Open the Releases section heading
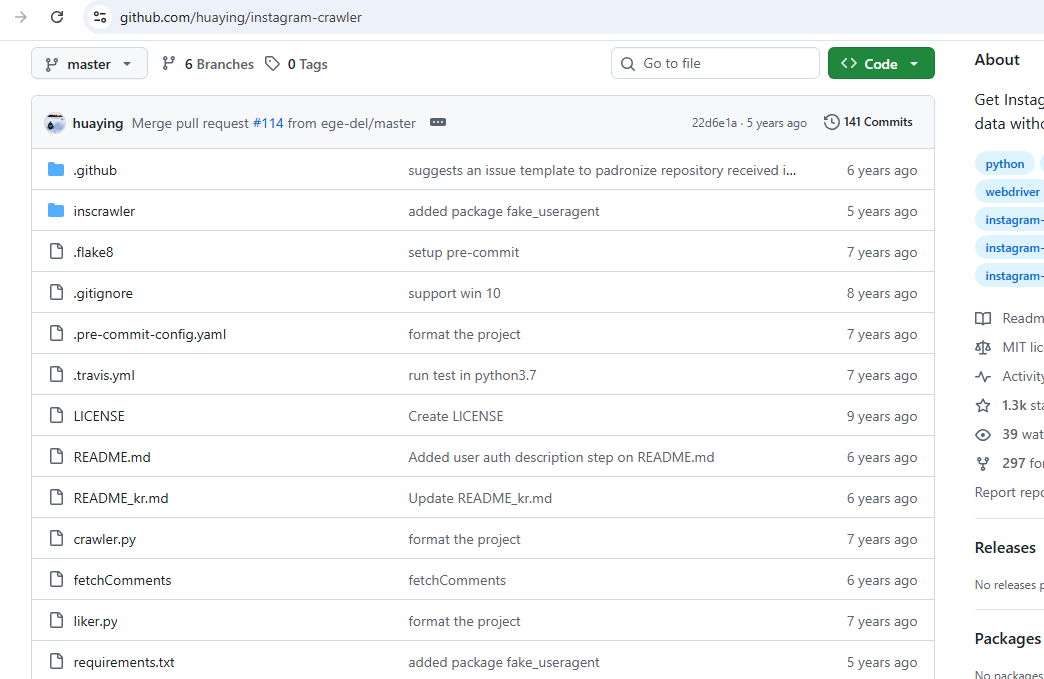 pyautogui.click(x=1005, y=547)
